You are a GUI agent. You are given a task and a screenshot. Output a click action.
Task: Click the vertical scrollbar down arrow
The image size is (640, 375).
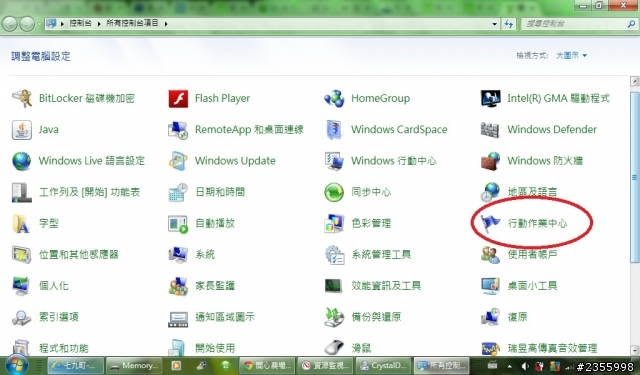pos(634,350)
